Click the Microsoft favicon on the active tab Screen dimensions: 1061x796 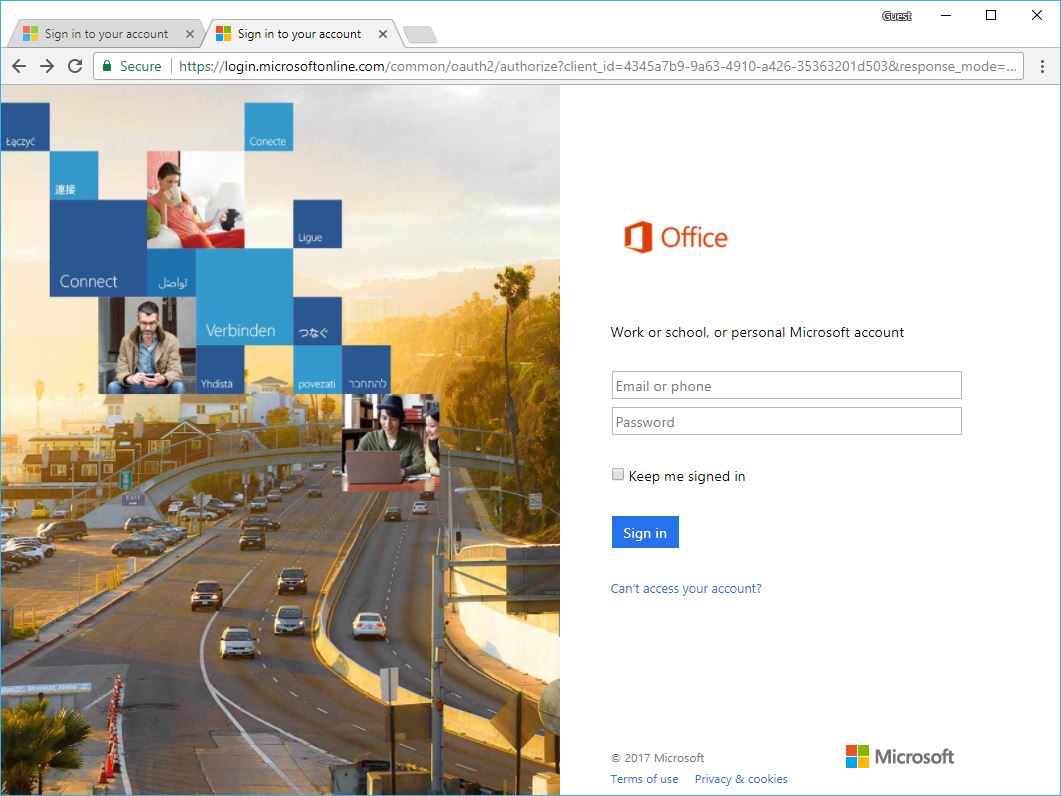tap(223, 34)
